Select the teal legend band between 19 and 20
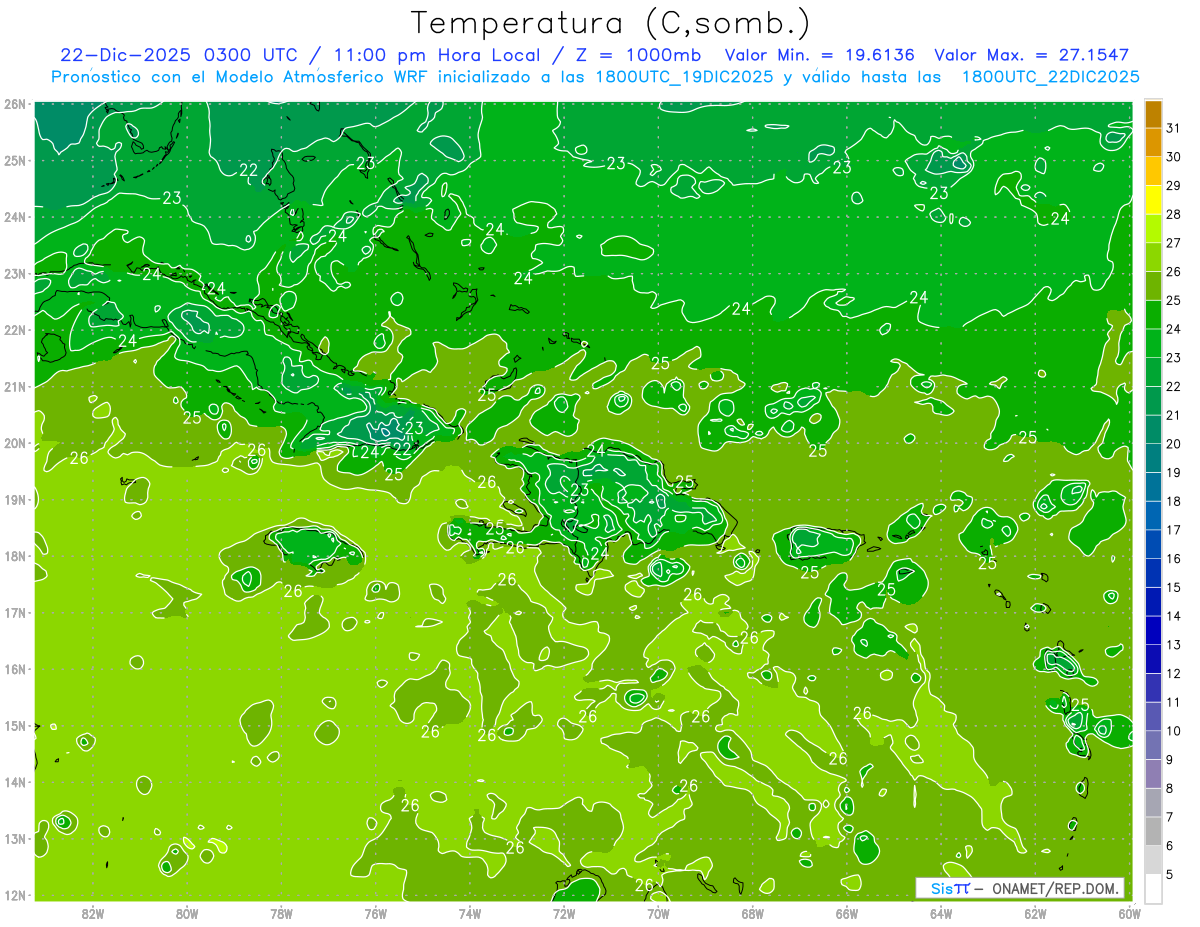Viewport: 1200px width, 927px height. [1153, 458]
